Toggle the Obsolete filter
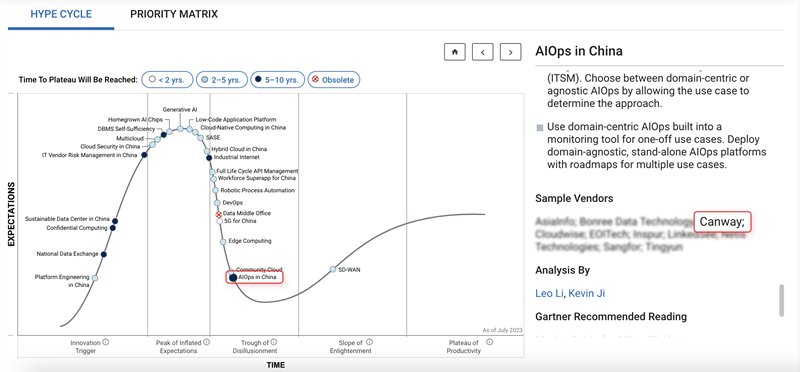The image size is (800, 372). click(x=334, y=80)
